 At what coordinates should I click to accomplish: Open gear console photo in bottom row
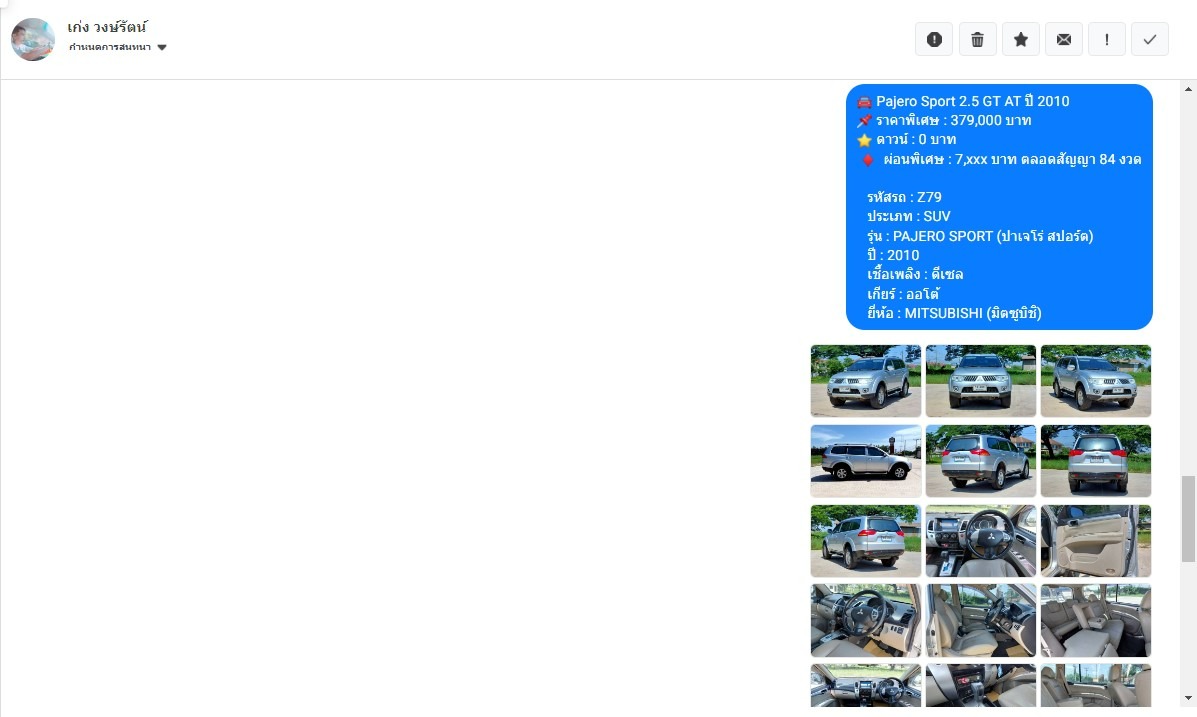[981, 685]
